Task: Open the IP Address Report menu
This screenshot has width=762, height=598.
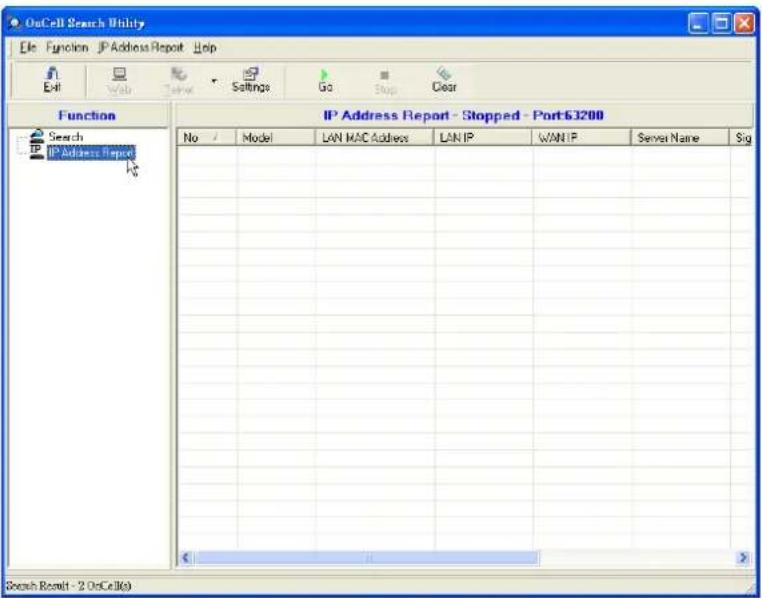Action: tap(140, 48)
